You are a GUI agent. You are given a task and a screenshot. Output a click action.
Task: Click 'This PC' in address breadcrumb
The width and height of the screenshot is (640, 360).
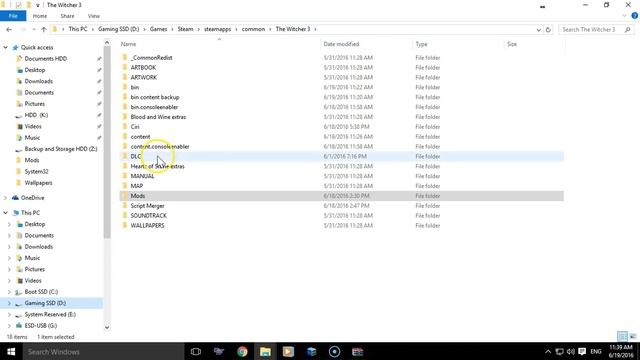[x=78, y=29]
